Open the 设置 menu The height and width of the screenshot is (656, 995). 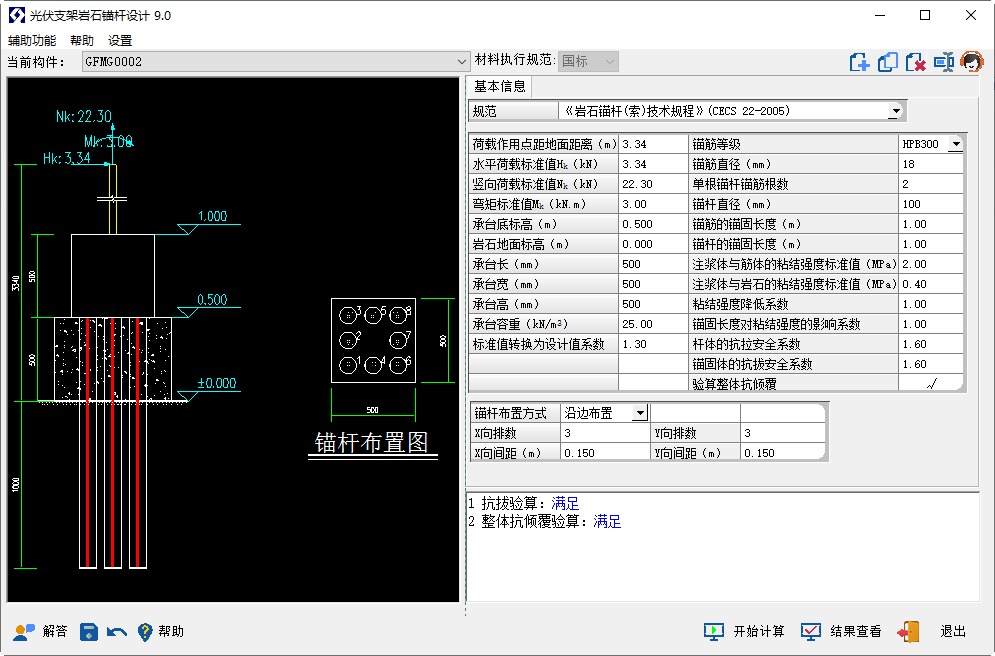pos(120,41)
